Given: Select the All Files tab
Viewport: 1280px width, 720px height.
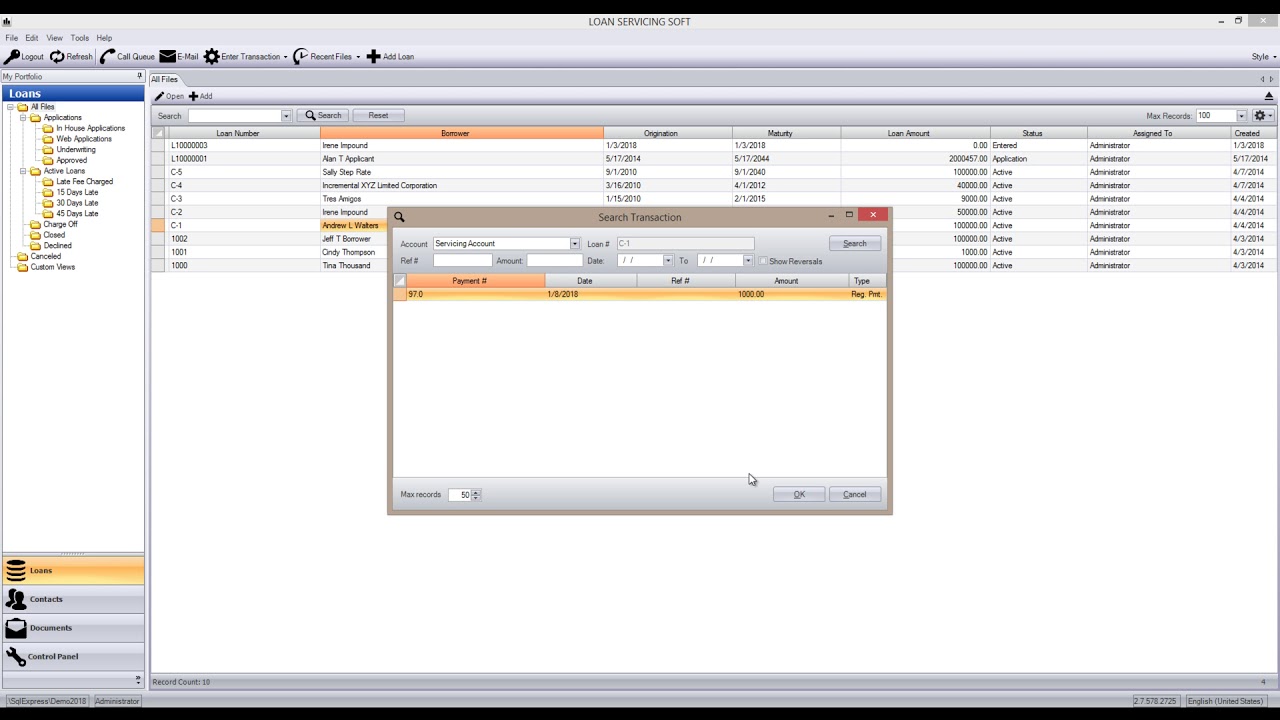Looking at the screenshot, I should coord(165,79).
